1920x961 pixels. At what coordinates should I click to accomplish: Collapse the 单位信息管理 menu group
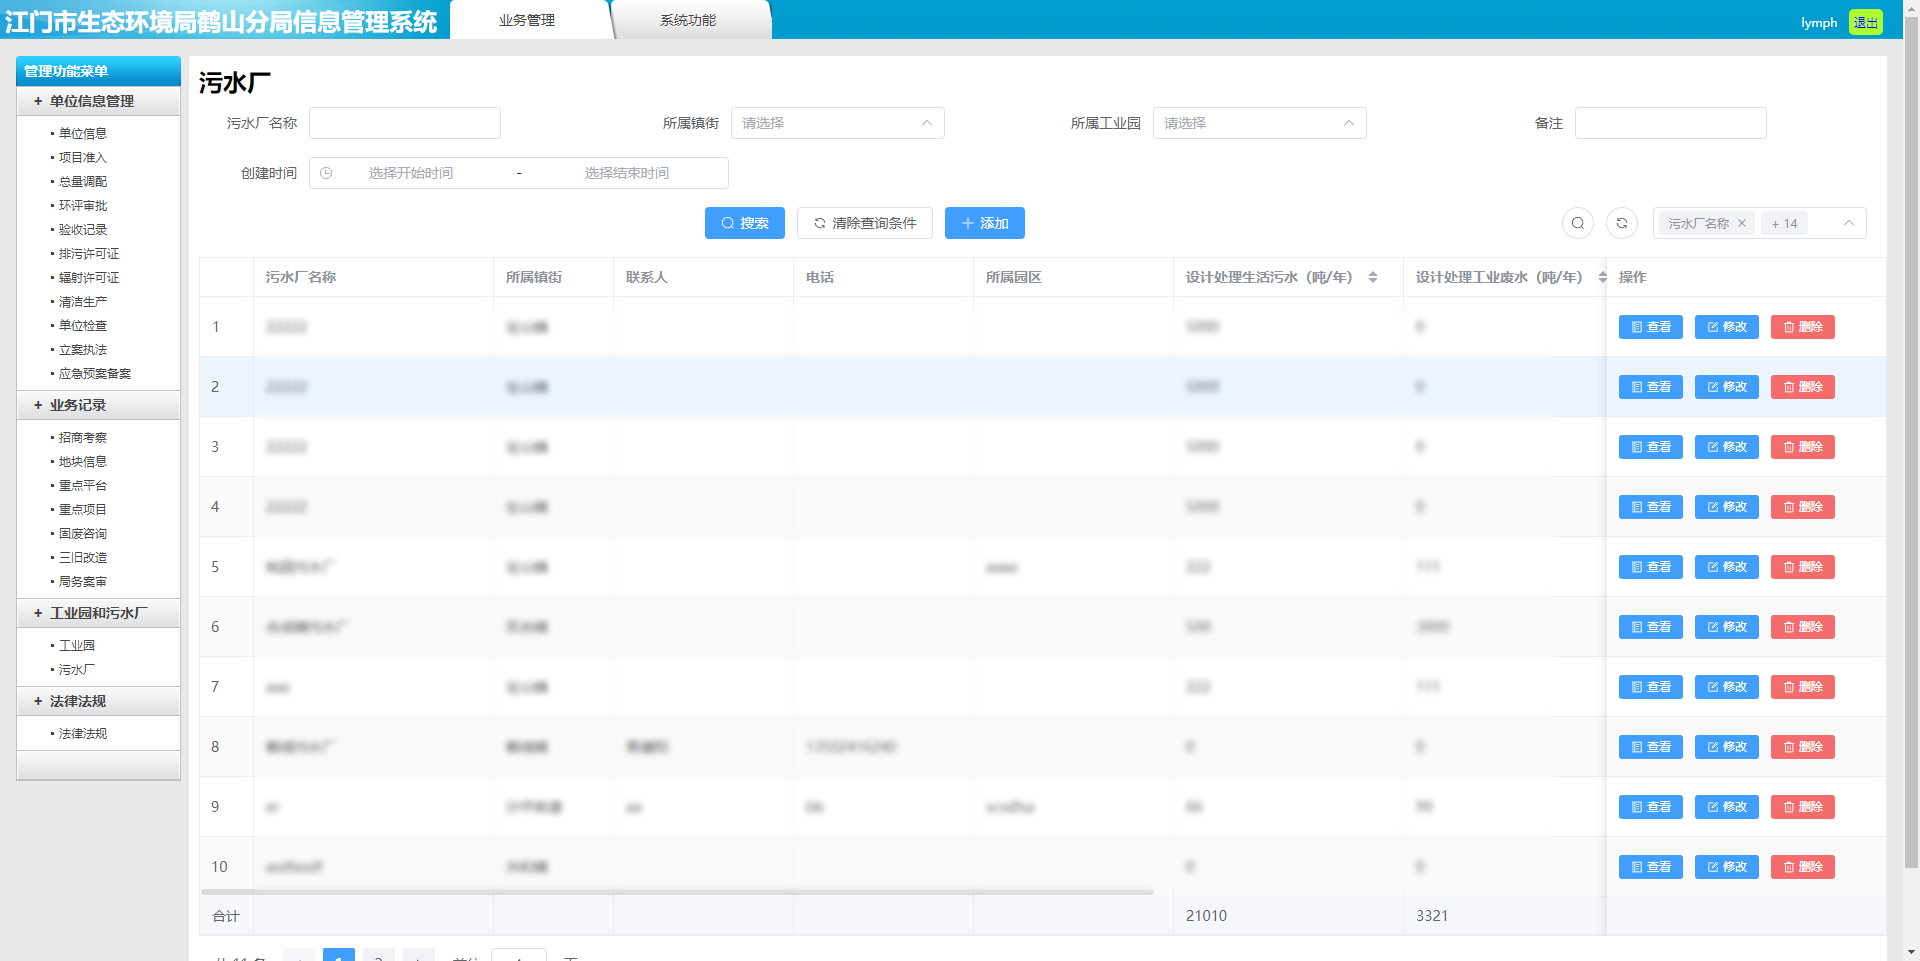tap(98, 101)
